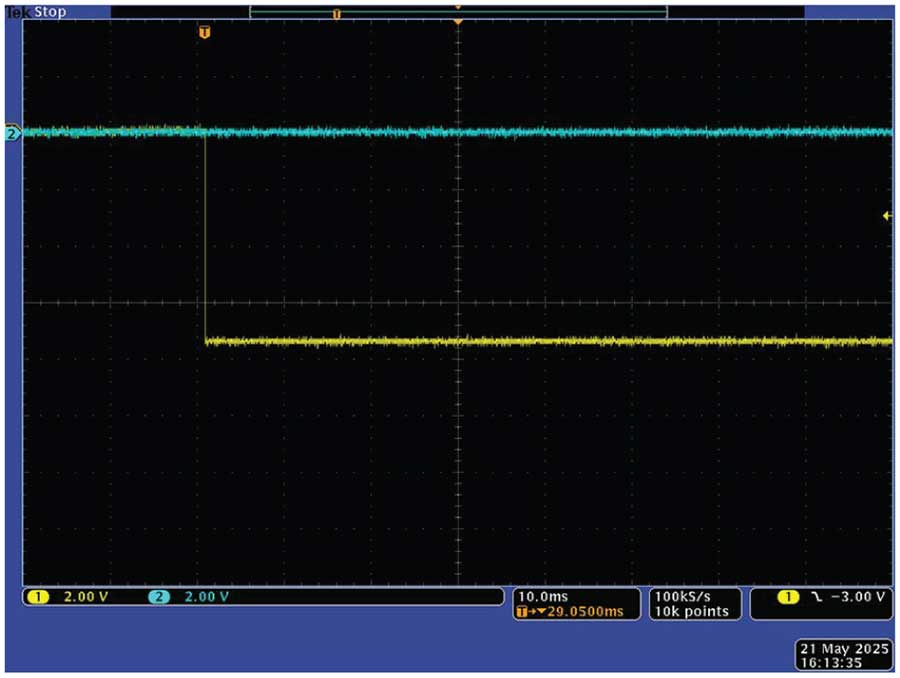Image resolution: width=900 pixels, height=678 pixels.
Task: Click the orange center expansion point triangle
Action: pos(458,21)
